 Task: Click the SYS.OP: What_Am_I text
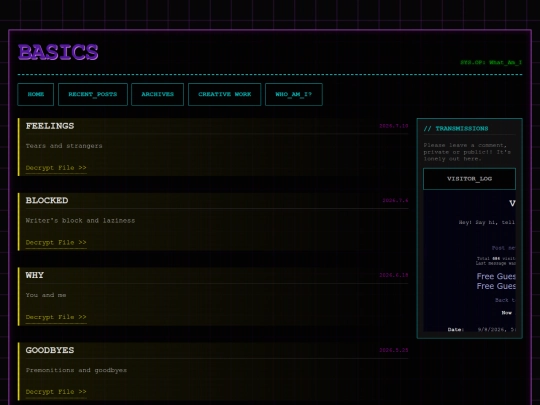[491, 62]
